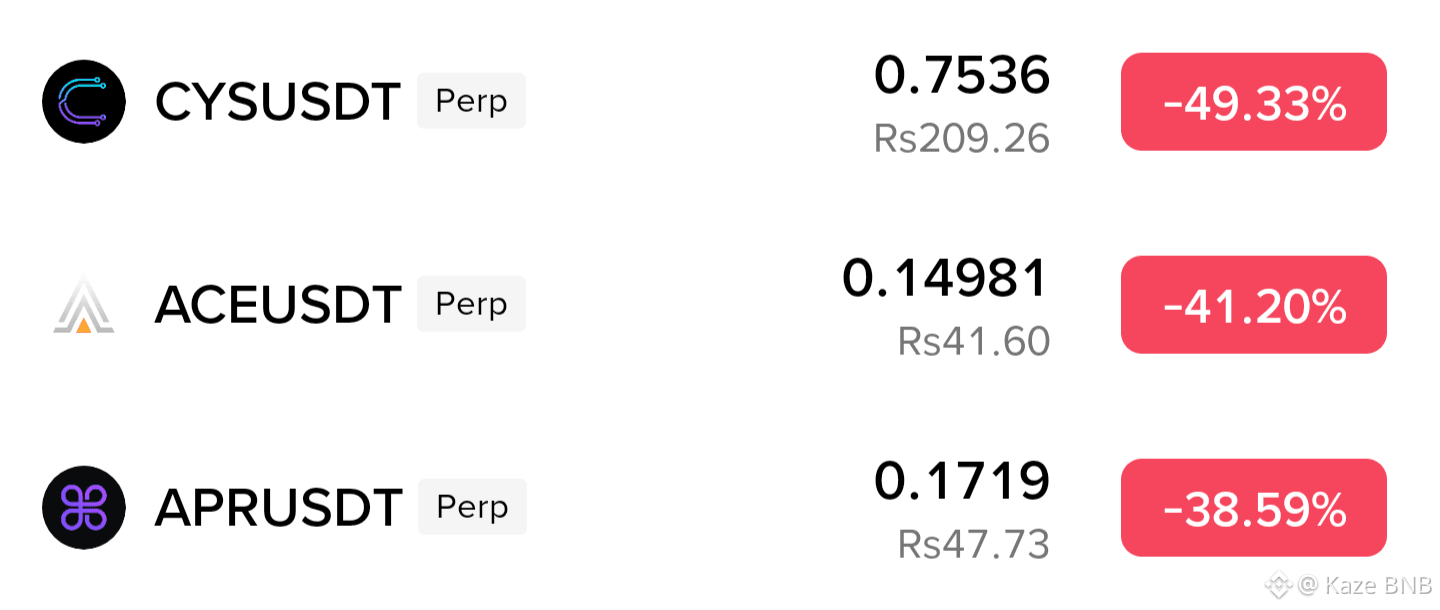Click the Kaze BNB watermark text
The width and height of the screenshot is (1440, 610).
coord(1378,584)
